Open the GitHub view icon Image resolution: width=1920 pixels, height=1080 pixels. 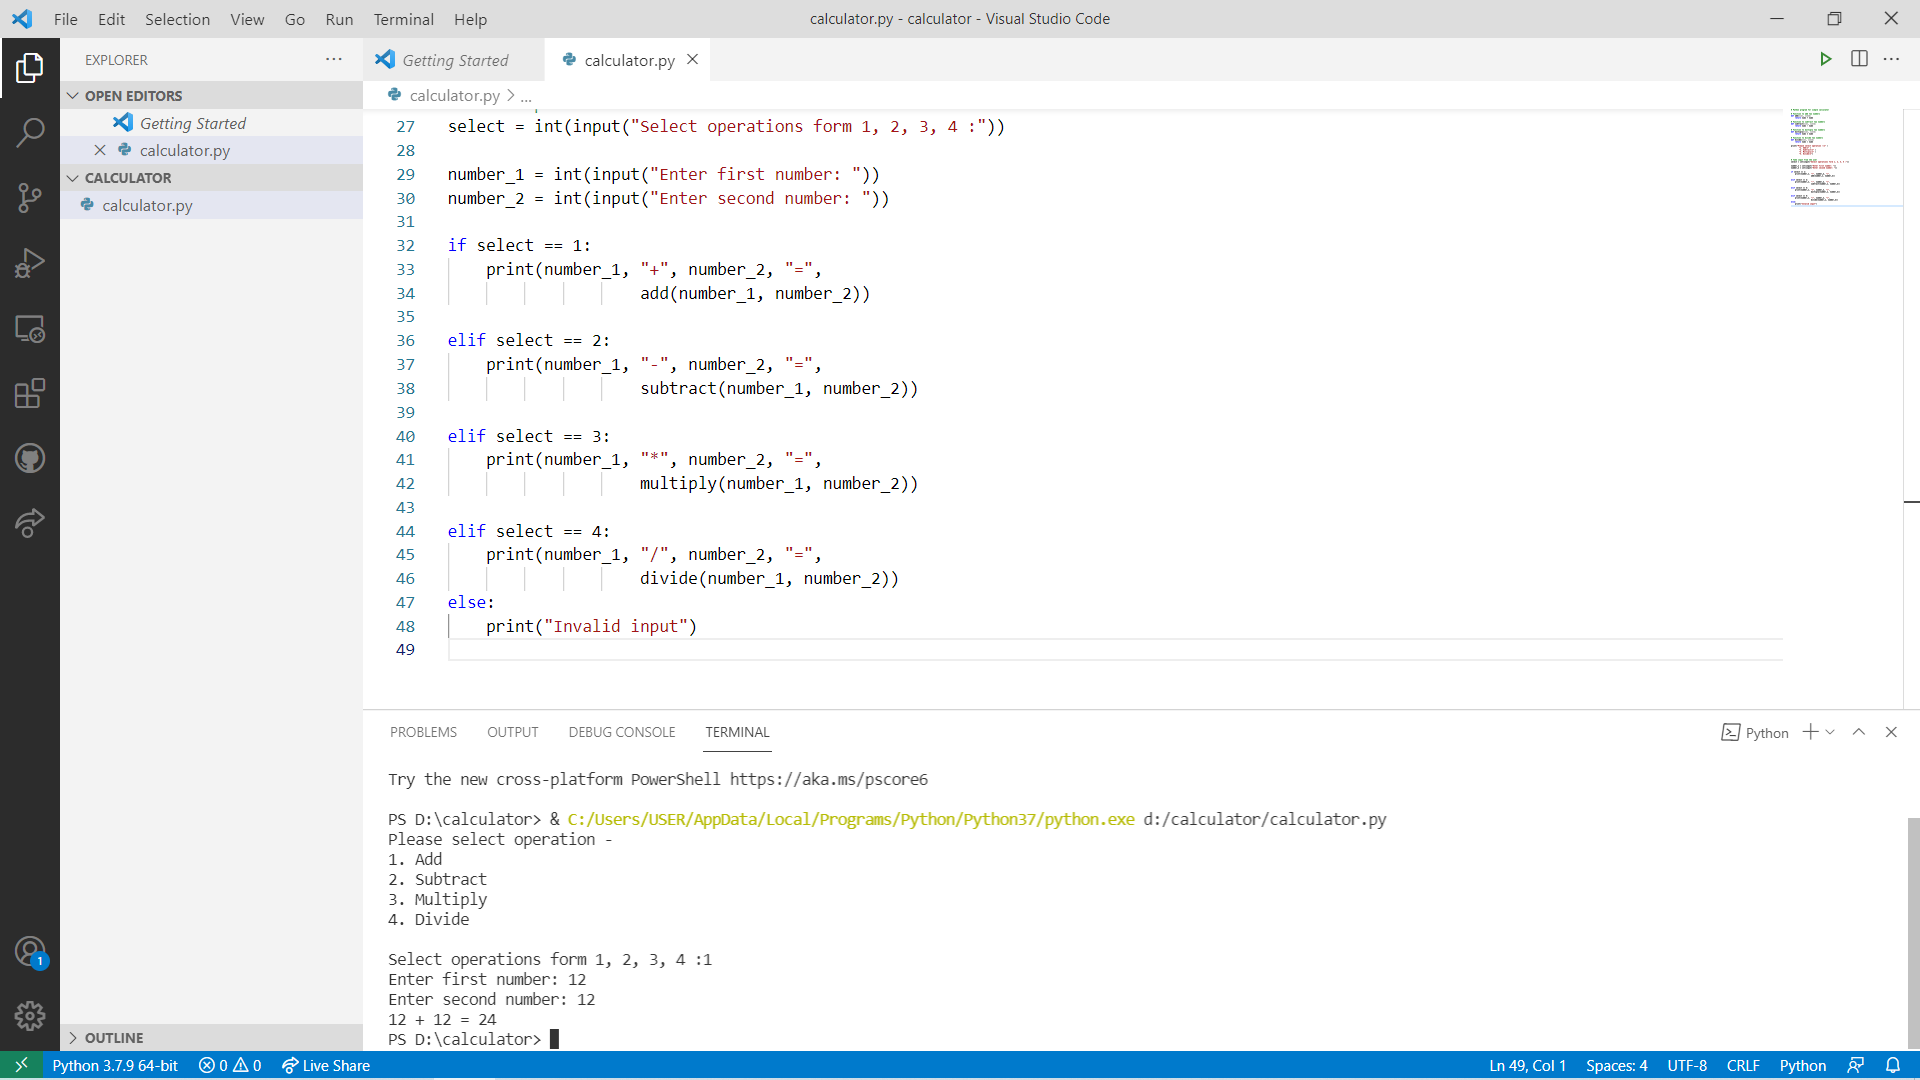click(x=30, y=459)
